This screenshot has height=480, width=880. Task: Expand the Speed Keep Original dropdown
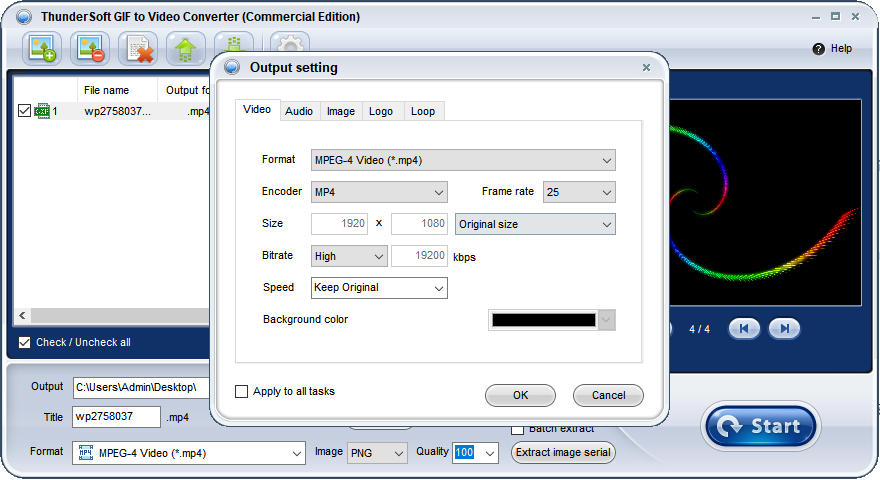click(379, 288)
